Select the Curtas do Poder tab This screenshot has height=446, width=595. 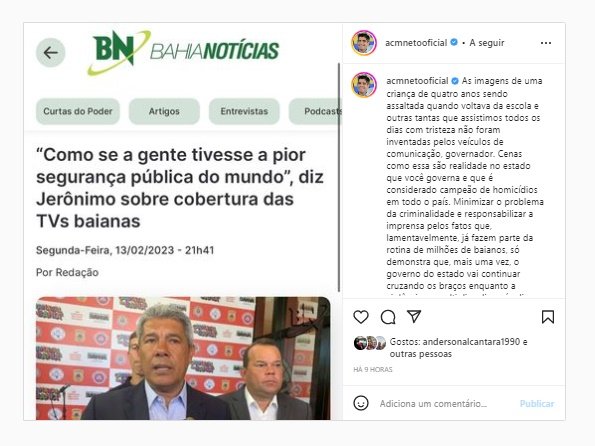(x=78, y=111)
